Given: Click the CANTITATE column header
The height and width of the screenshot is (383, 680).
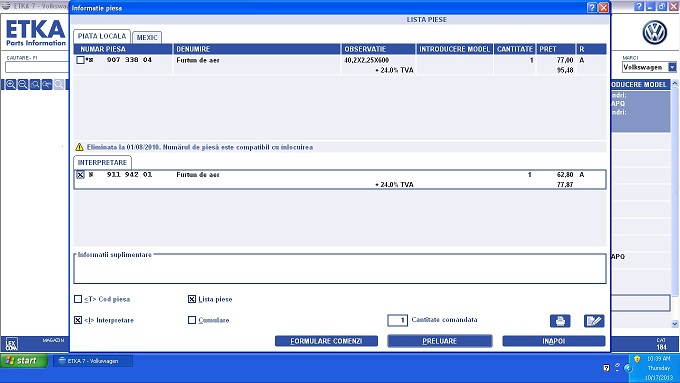Looking at the screenshot, I should pyautogui.click(x=515, y=49).
